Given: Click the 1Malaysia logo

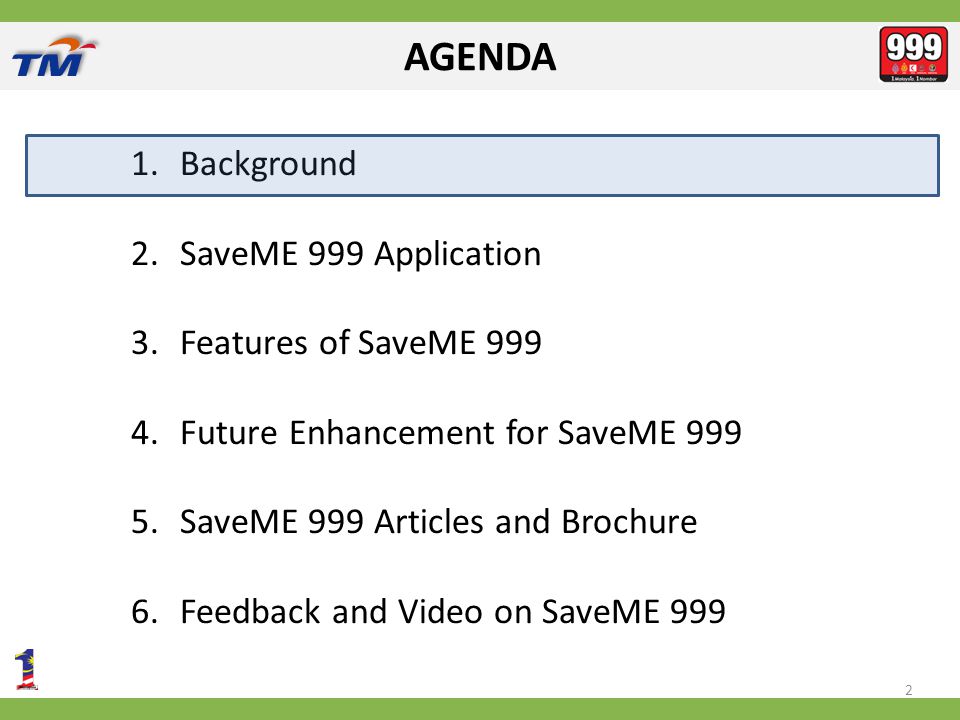Looking at the screenshot, I should pyautogui.click(x=26, y=669).
